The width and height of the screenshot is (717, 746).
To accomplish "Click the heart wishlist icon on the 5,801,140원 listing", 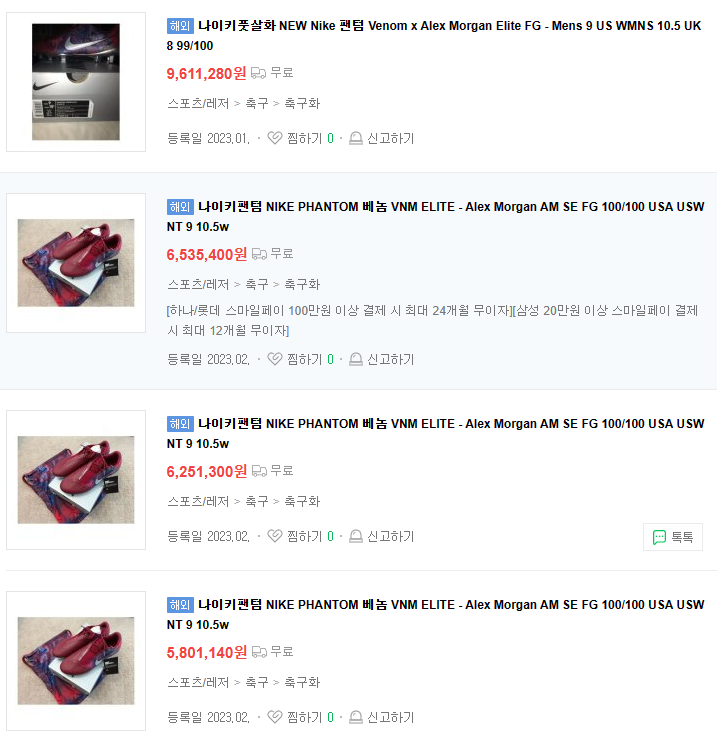I will (275, 717).
